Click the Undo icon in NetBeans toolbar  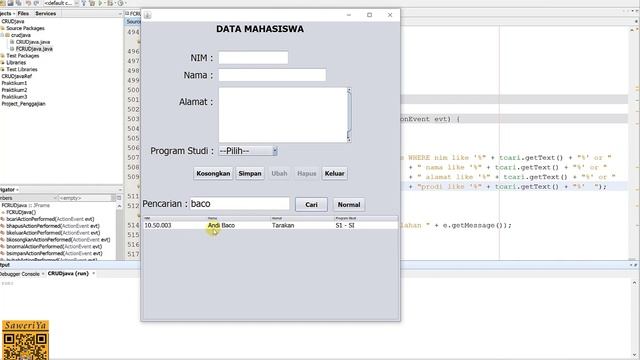coord(28,2)
